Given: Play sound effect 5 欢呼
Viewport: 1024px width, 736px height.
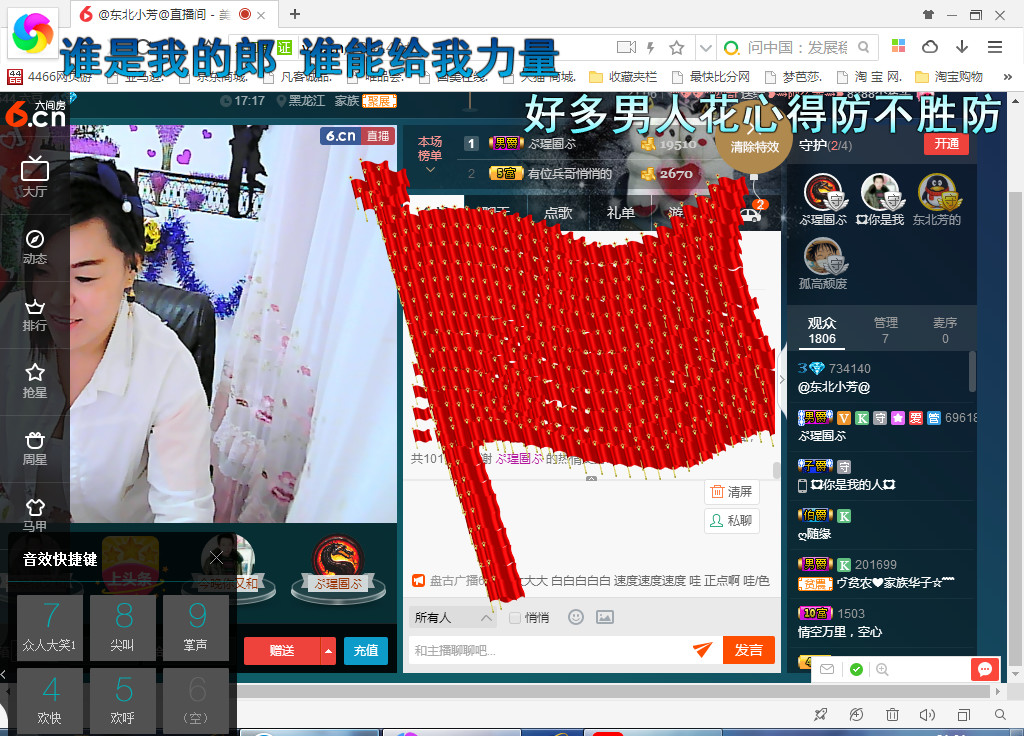Looking at the screenshot, I should point(123,700).
